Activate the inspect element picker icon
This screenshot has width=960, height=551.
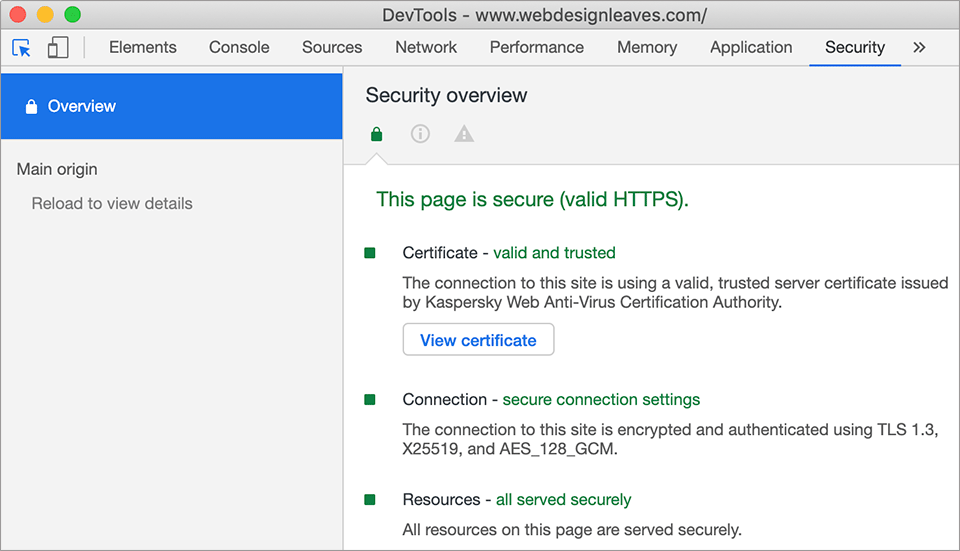coord(21,47)
